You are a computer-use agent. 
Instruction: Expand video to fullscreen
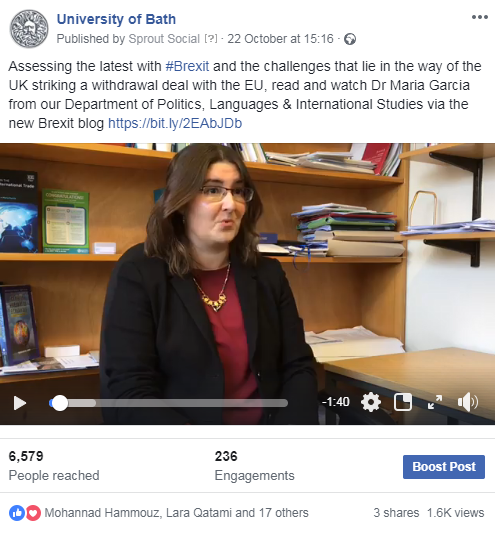coord(434,402)
